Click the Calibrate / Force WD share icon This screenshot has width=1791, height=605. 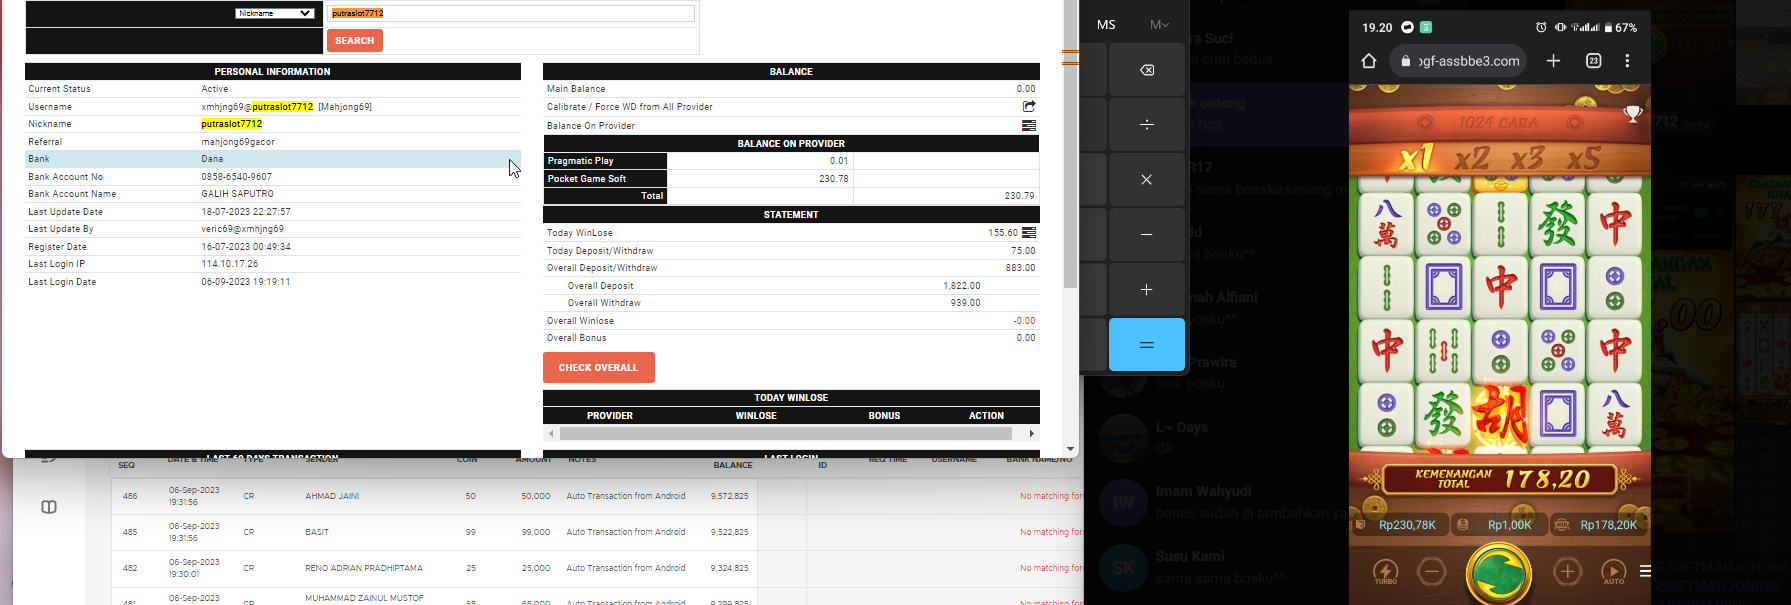click(1029, 106)
